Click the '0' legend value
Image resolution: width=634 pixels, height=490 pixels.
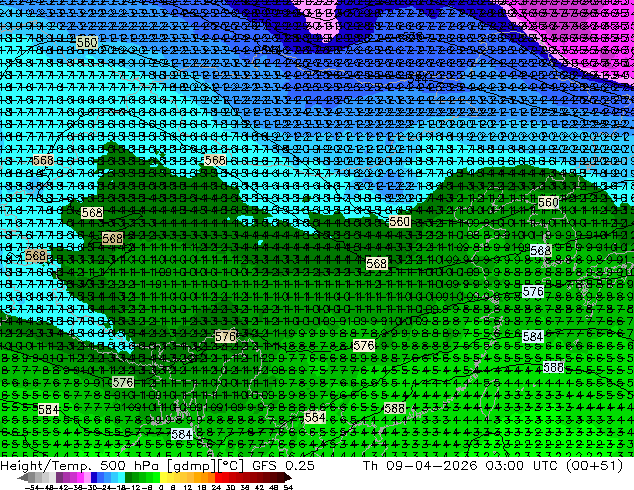161,487
